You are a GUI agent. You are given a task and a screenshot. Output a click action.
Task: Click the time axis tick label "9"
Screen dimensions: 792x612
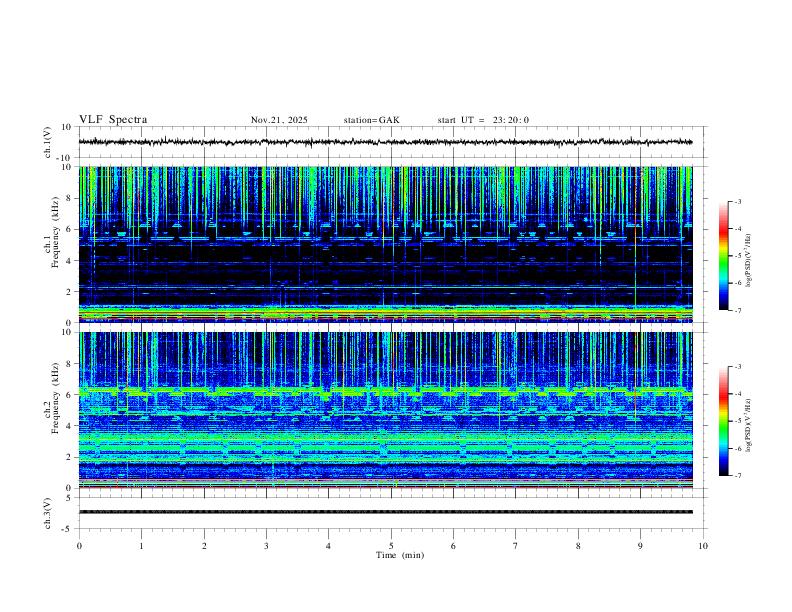(640, 546)
